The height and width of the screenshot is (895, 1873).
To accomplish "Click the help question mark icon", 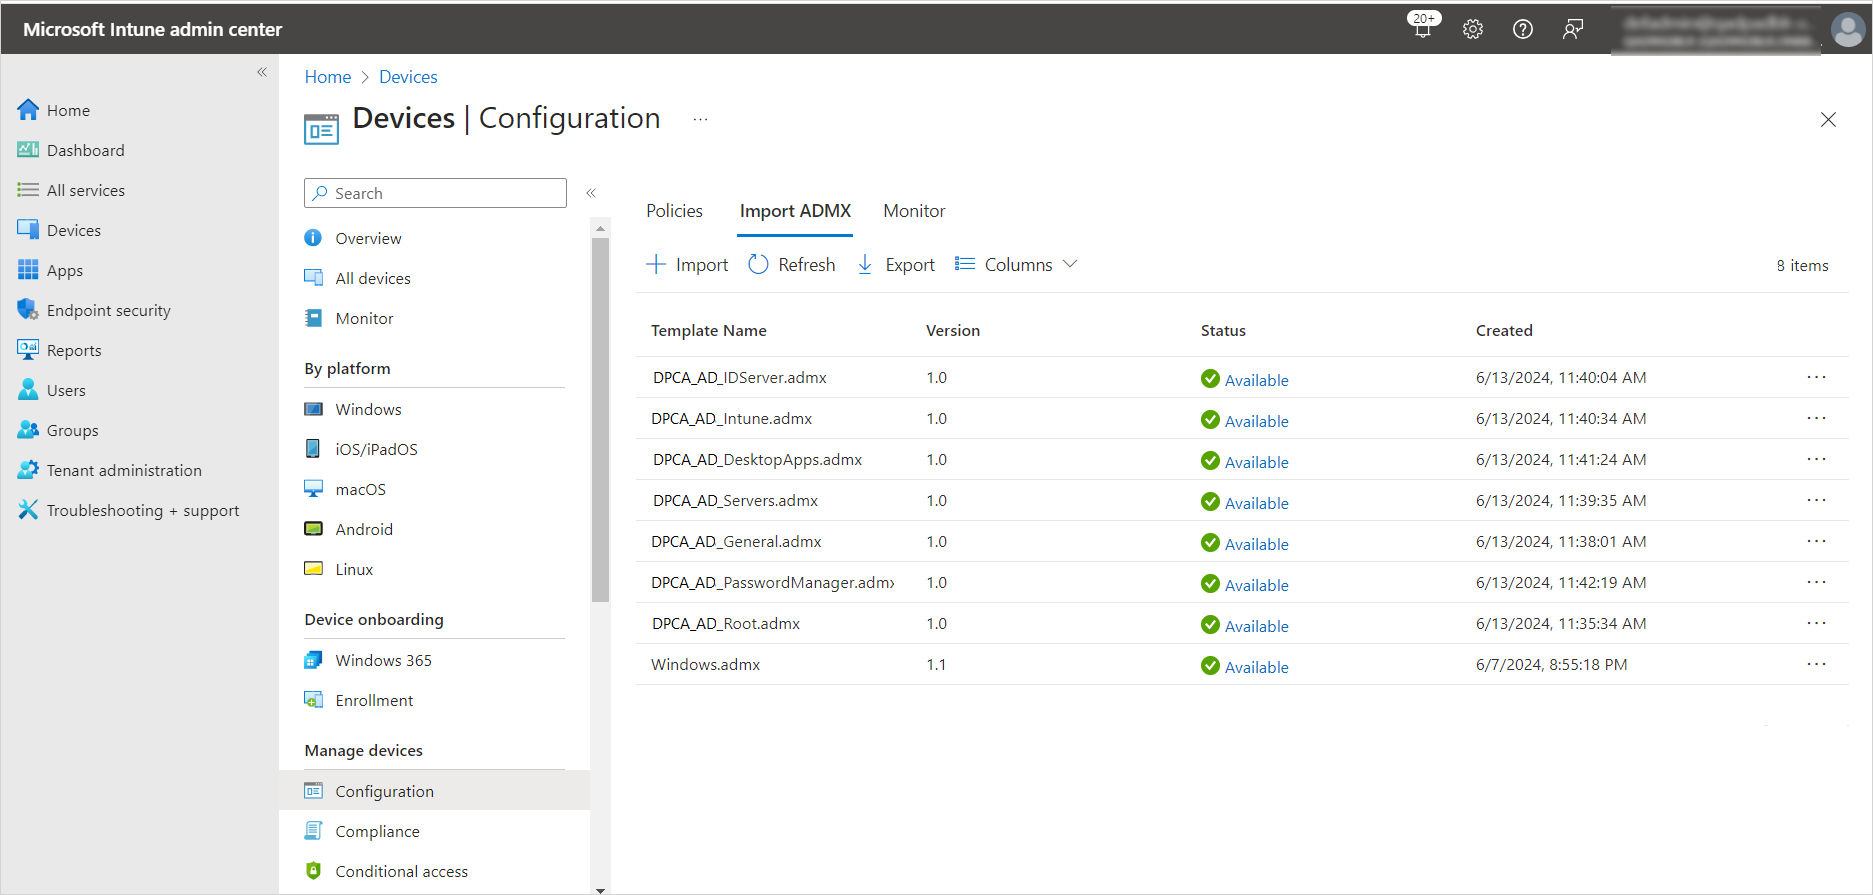I will 1522,29.
